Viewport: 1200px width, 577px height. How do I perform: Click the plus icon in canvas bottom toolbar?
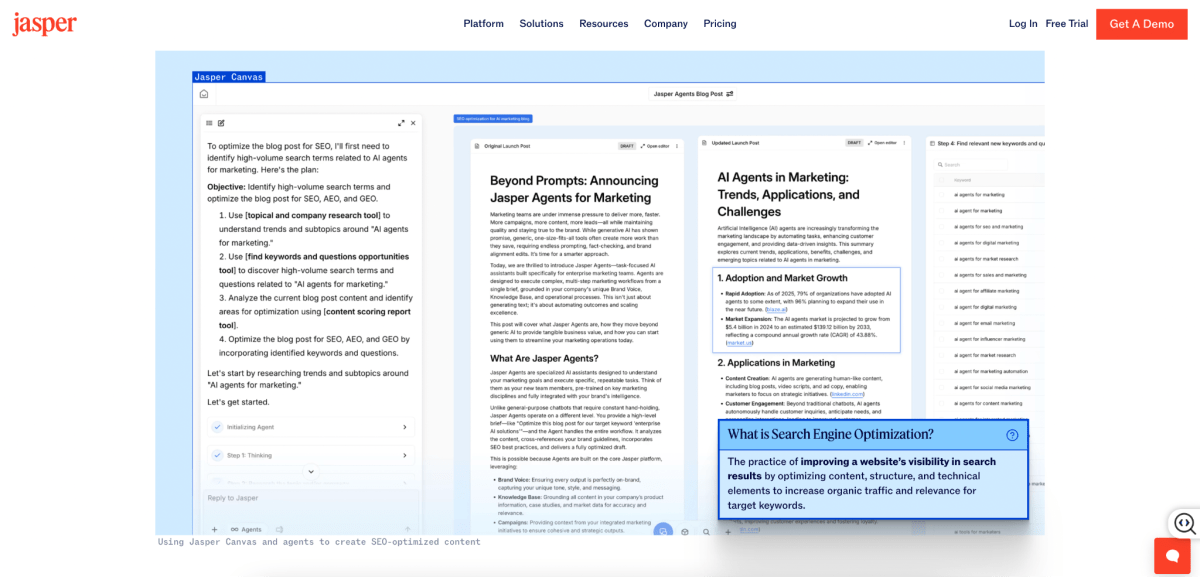tap(728, 532)
